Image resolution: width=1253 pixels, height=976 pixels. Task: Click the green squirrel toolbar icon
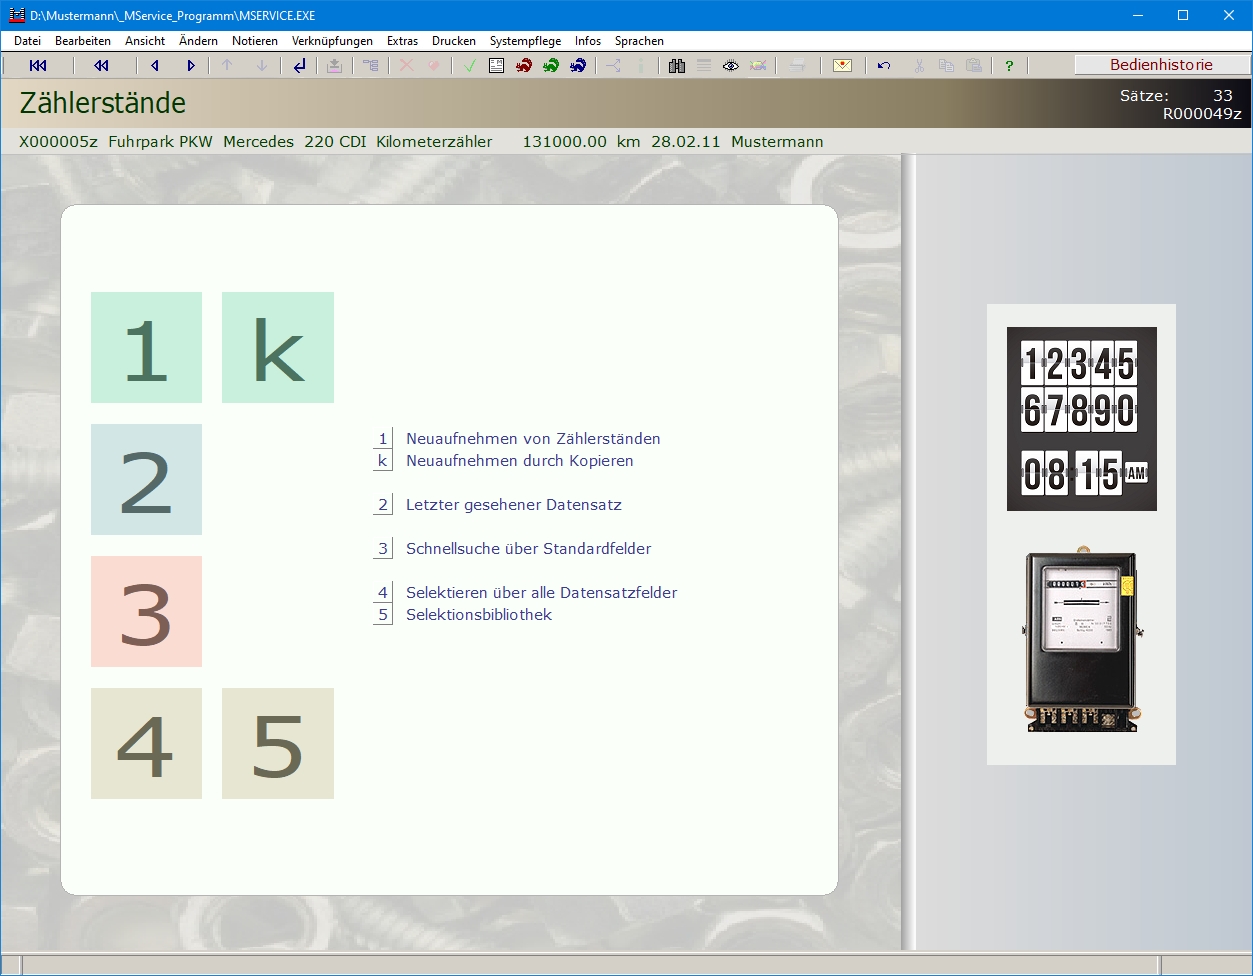(x=550, y=66)
